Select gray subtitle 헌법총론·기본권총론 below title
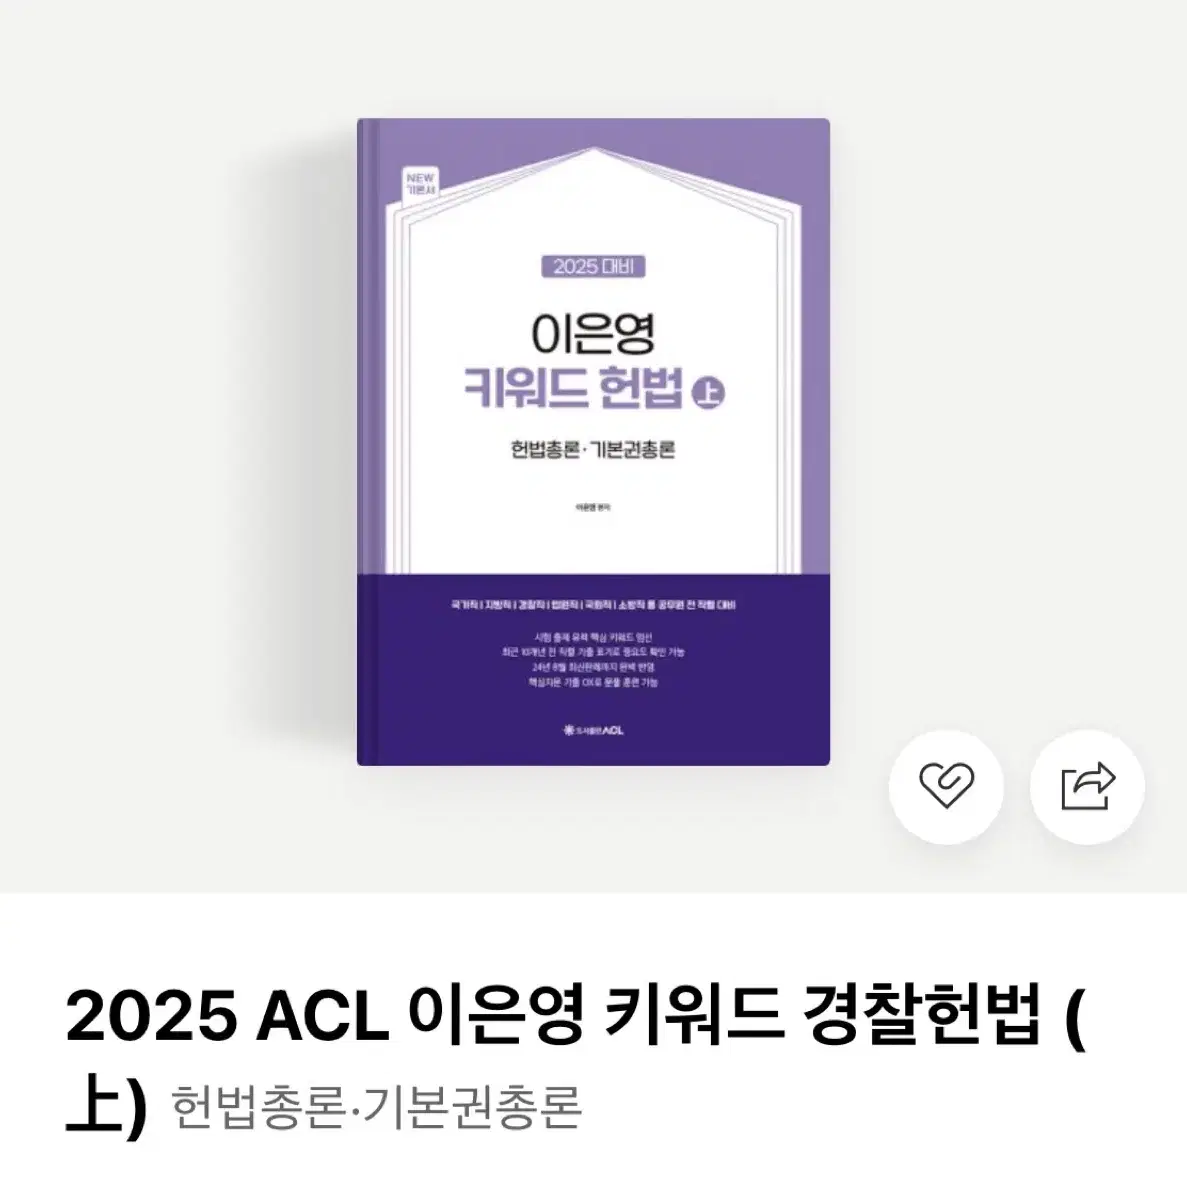The image size is (1187, 1187). [x=376, y=1108]
